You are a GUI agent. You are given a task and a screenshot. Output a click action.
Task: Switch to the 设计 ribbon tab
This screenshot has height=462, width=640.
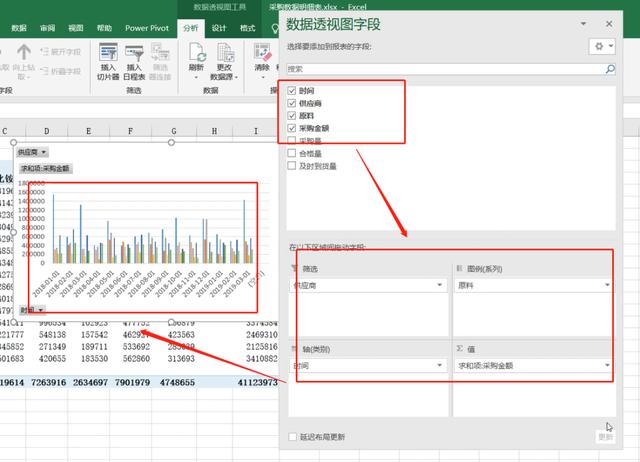point(219,28)
